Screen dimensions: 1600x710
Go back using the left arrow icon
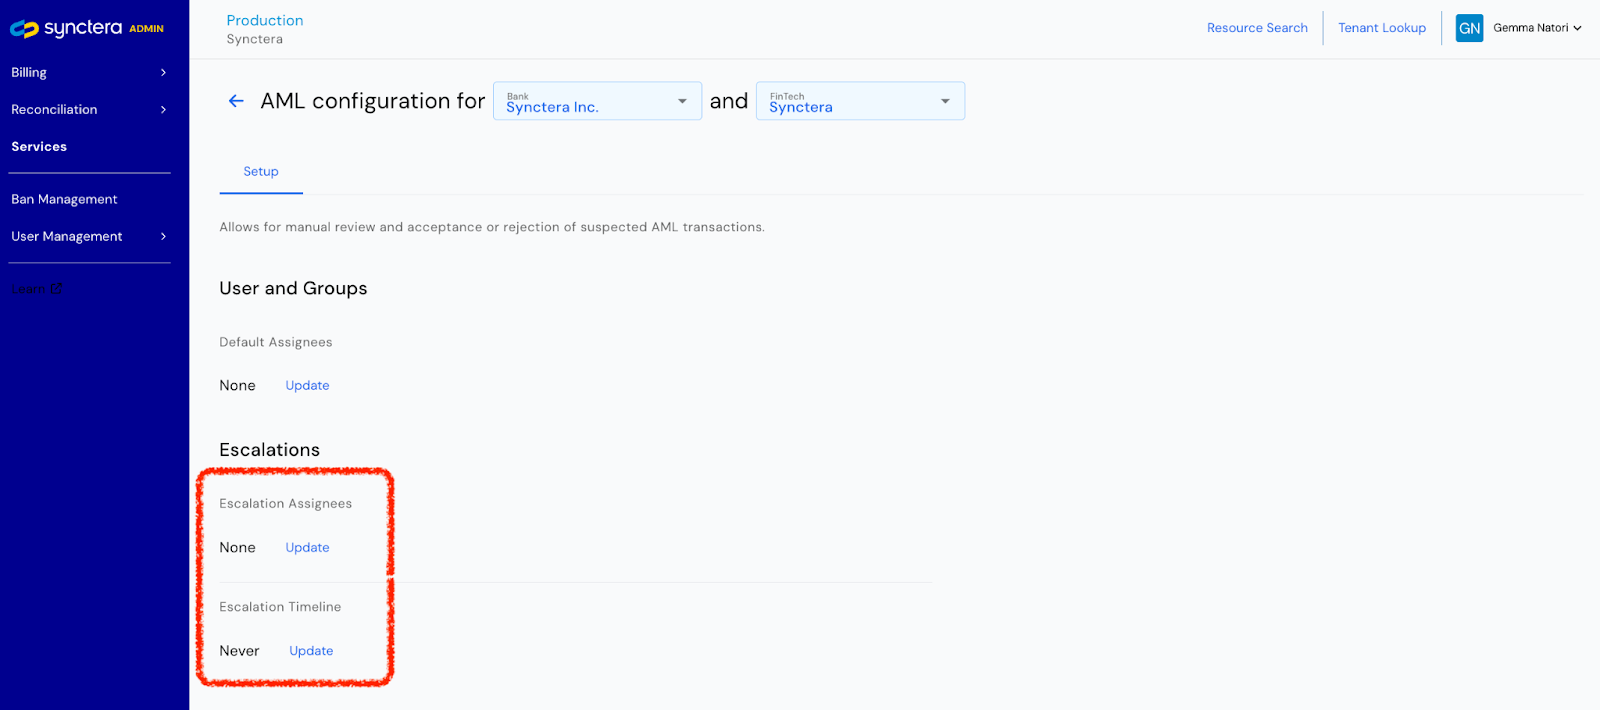(236, 101)
